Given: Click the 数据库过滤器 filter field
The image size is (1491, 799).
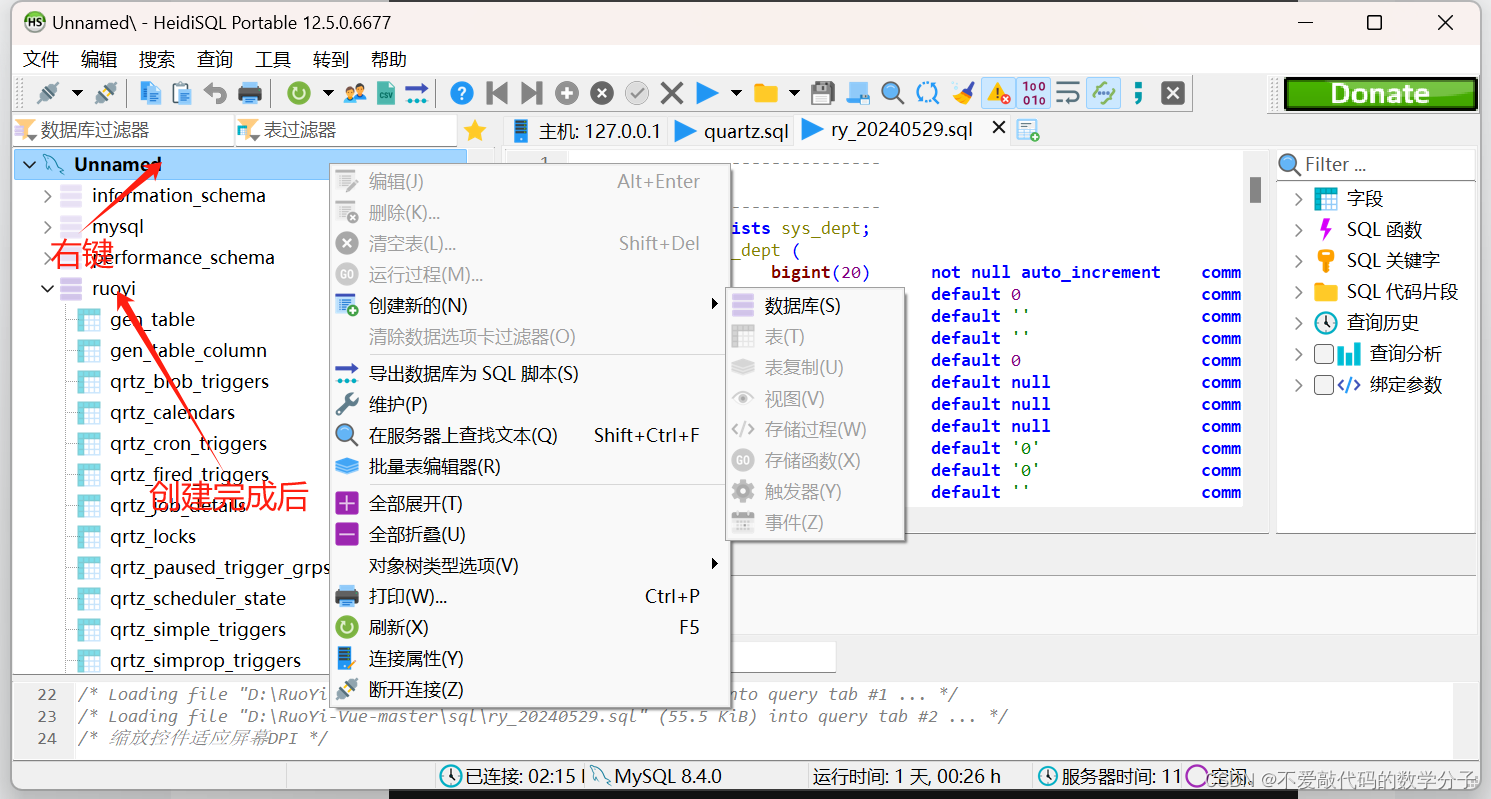Looking at the screenshot, I should [122, 130].
